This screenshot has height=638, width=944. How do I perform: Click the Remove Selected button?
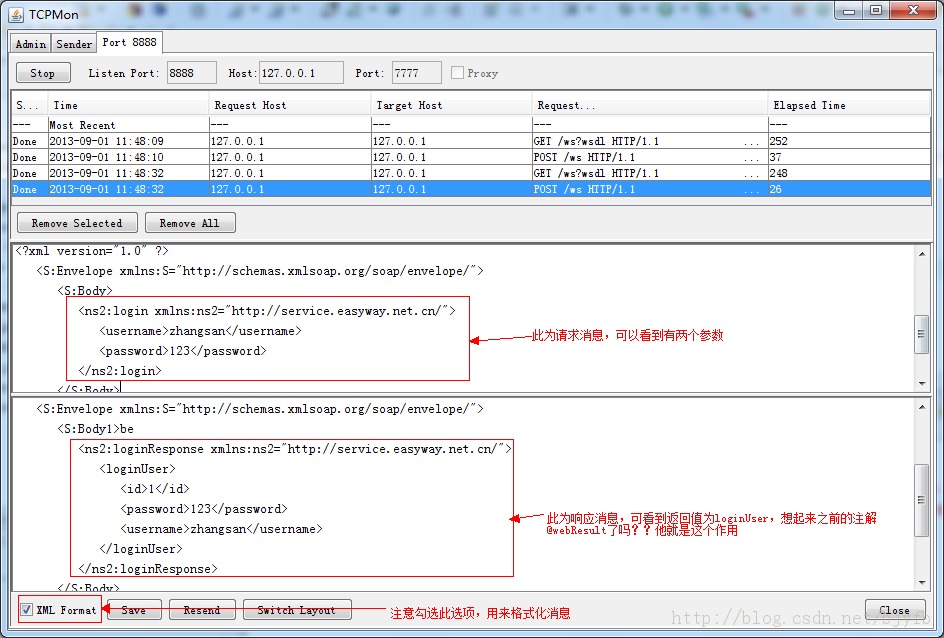(x=76, y=222)
